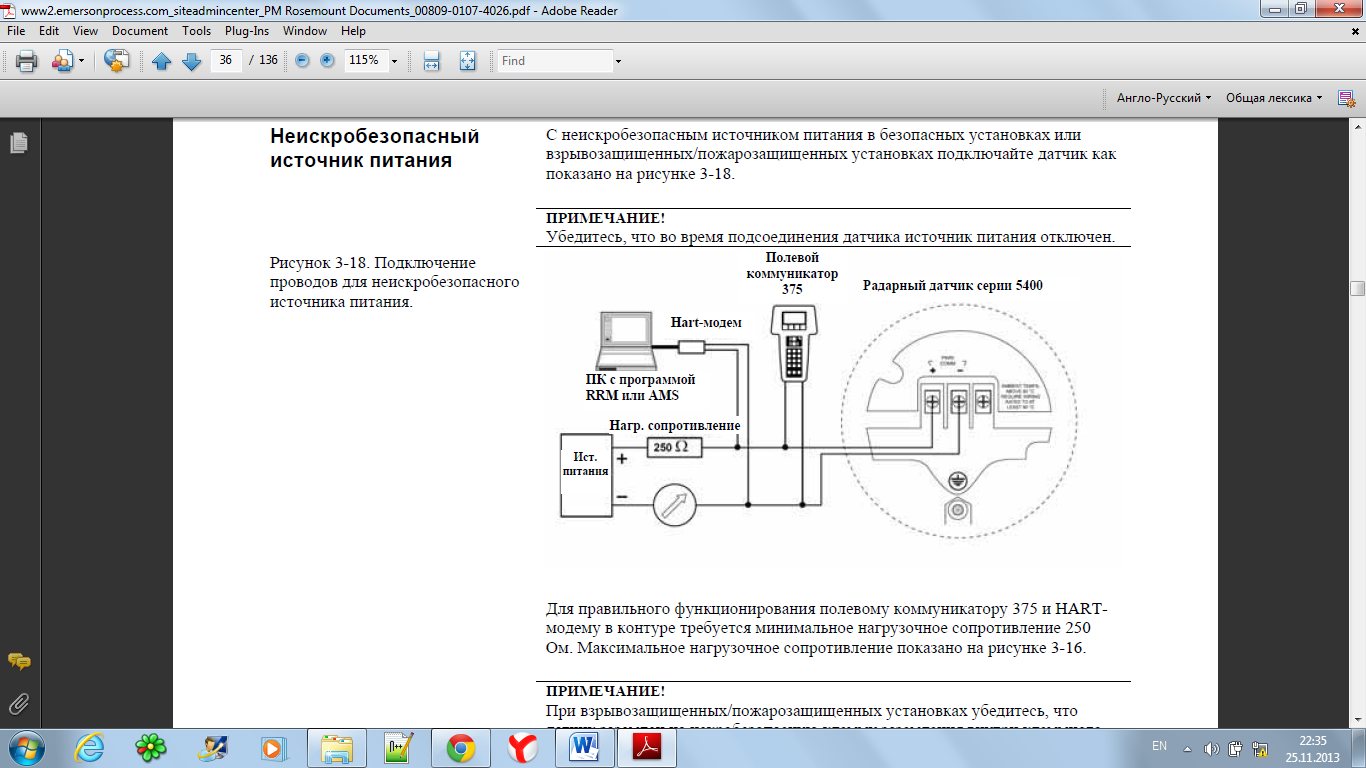Click scrollbar up arrow at top
This screenshot has height=768, width=1366.
1357,128
